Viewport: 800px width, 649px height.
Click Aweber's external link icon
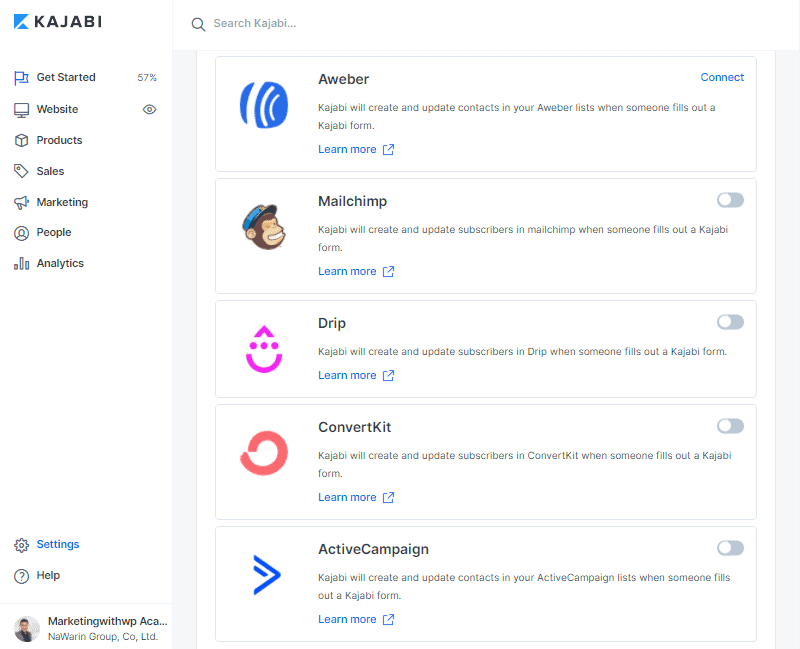tap(388, 149)
